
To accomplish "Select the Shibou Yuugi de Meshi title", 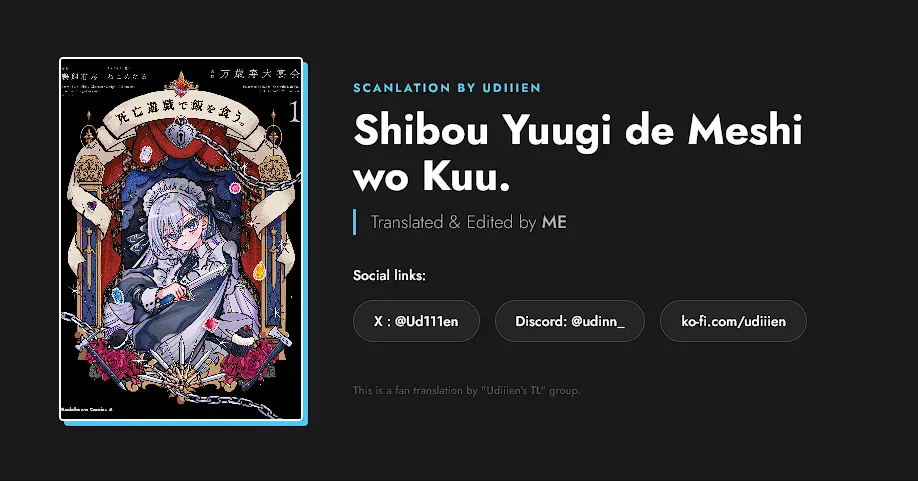I will click(x=577, y=152).
